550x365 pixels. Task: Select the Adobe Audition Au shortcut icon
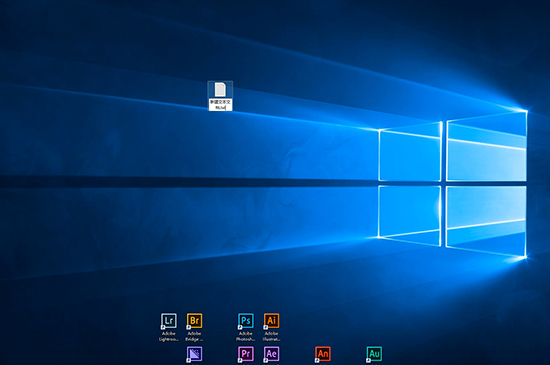(374, 354)
